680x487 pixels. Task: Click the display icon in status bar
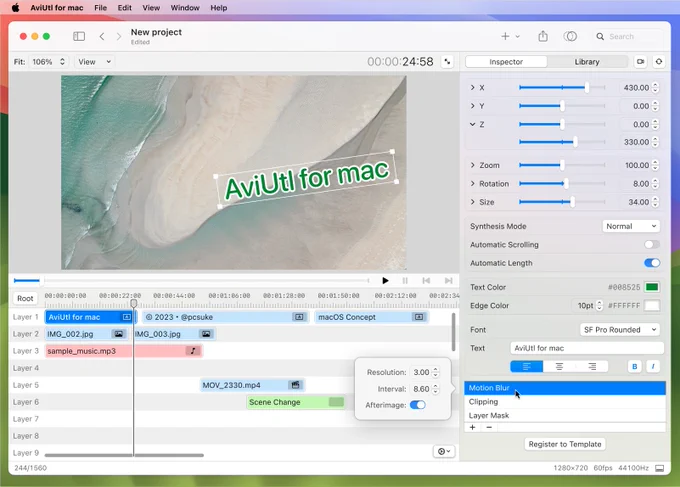[659, 468]
